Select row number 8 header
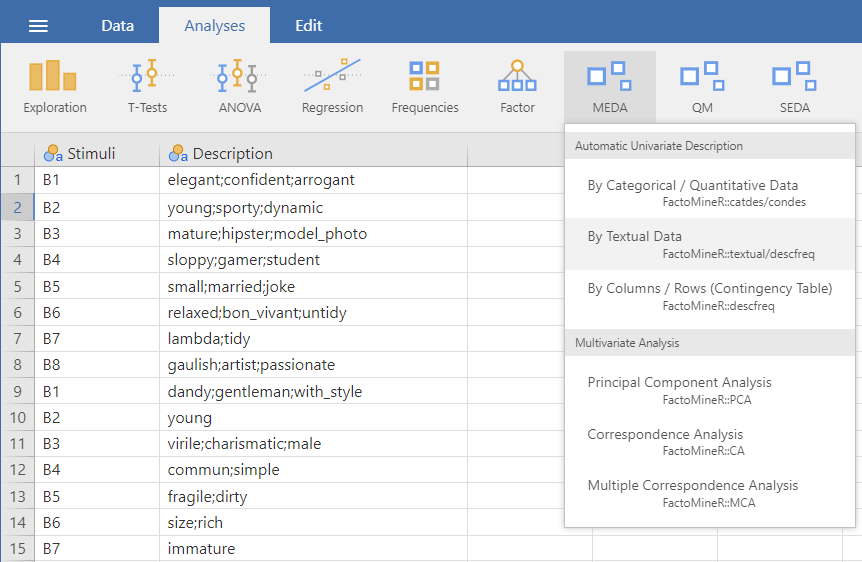This screenshot has height=562, width=862. click(18, 365)
